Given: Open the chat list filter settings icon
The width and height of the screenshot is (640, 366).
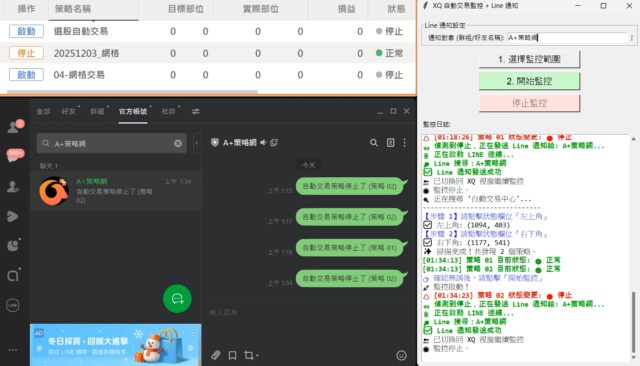Looking at the screenshot, I should (196, 111).
